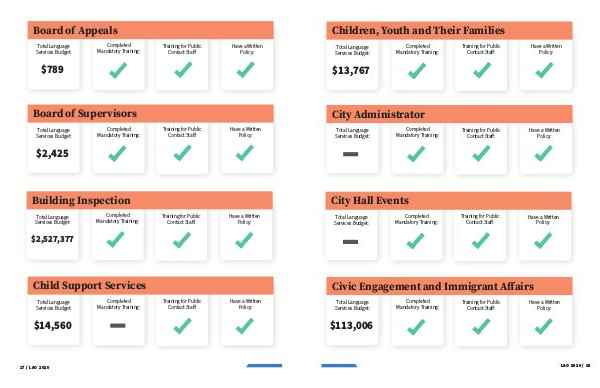This screenshot has width=600, height=388.
Task: Click the $2,527,377 budget amount
Action: tap(52, 239)
